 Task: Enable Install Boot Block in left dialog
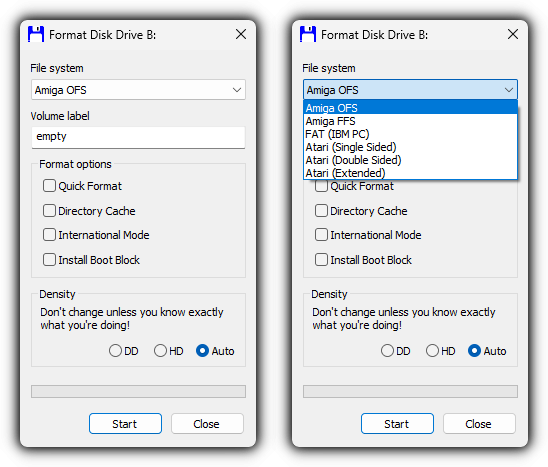click(x=49, y=260)
